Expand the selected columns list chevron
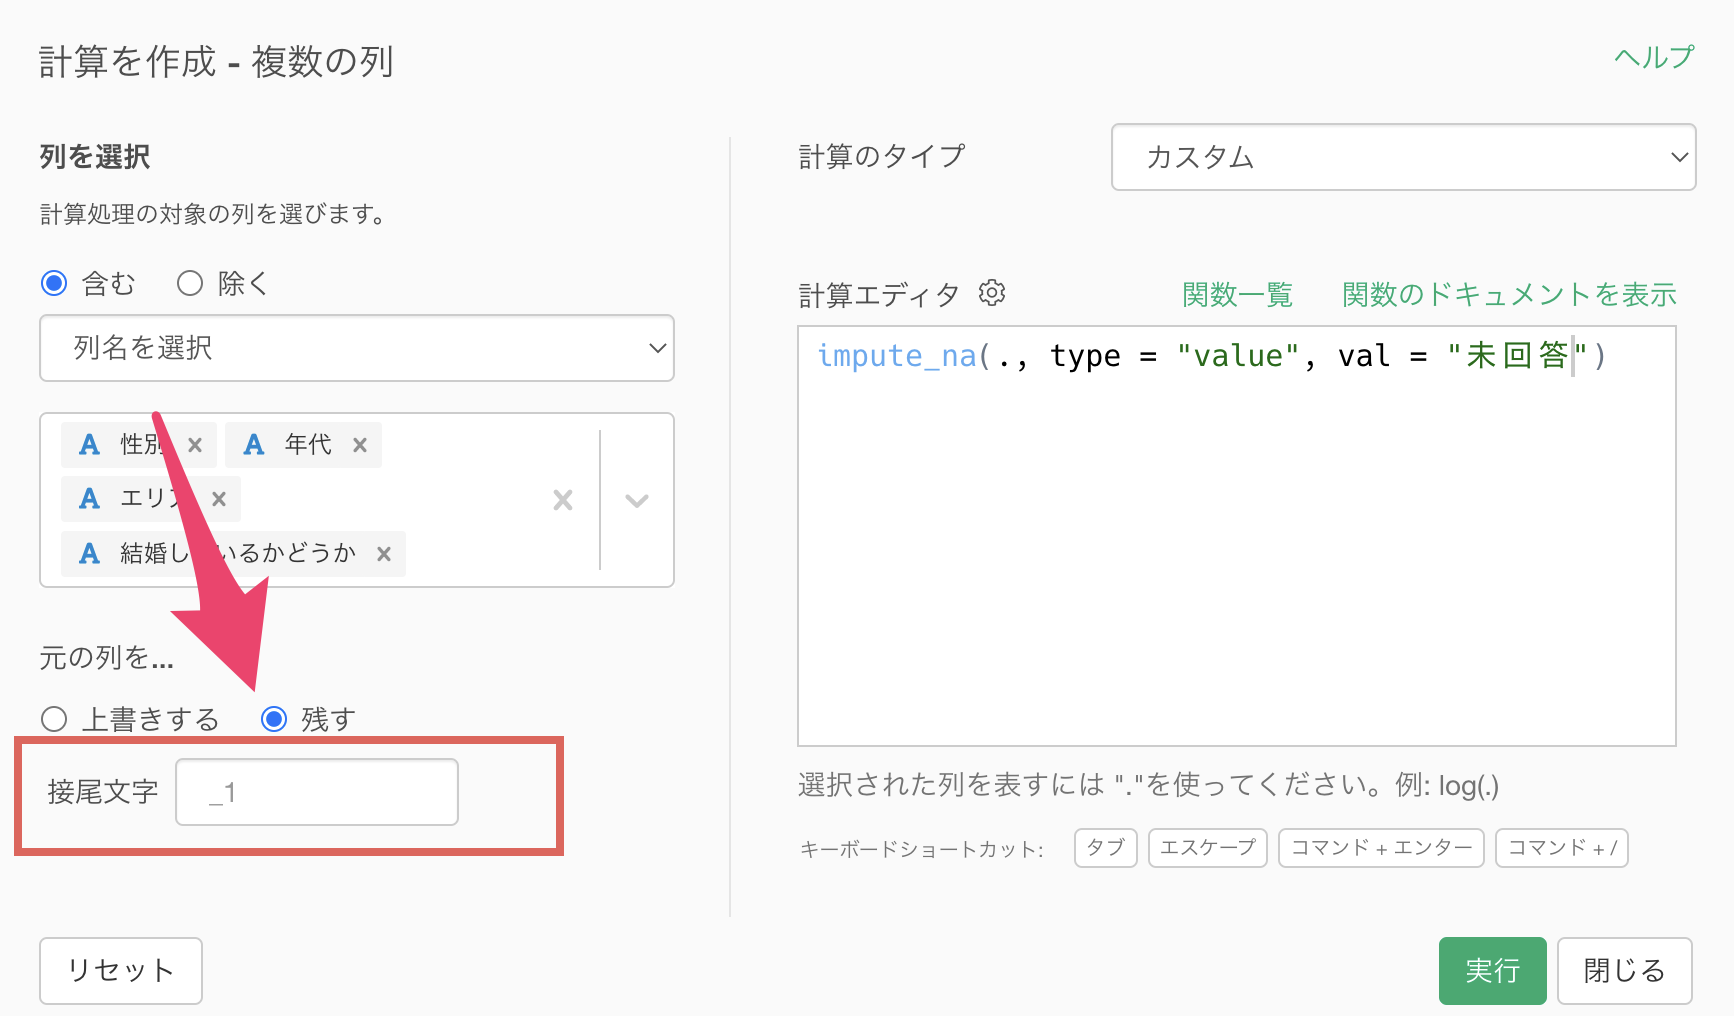This screenshot has width=1734, height=1016. coord(637,500)
